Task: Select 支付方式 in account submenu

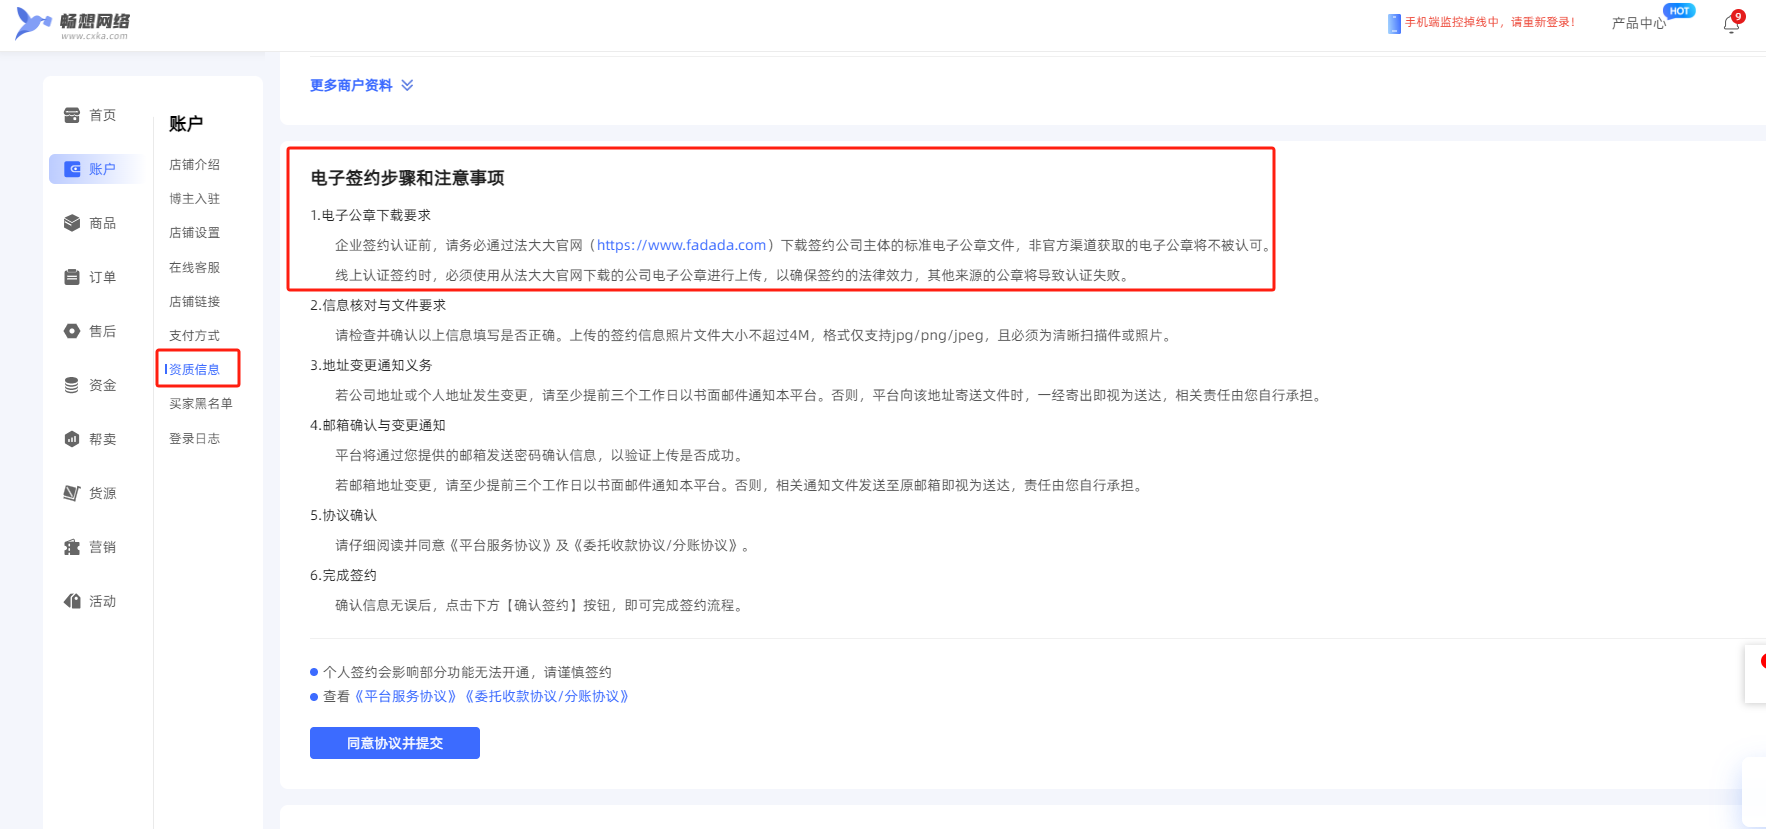Action: (194, 335)
